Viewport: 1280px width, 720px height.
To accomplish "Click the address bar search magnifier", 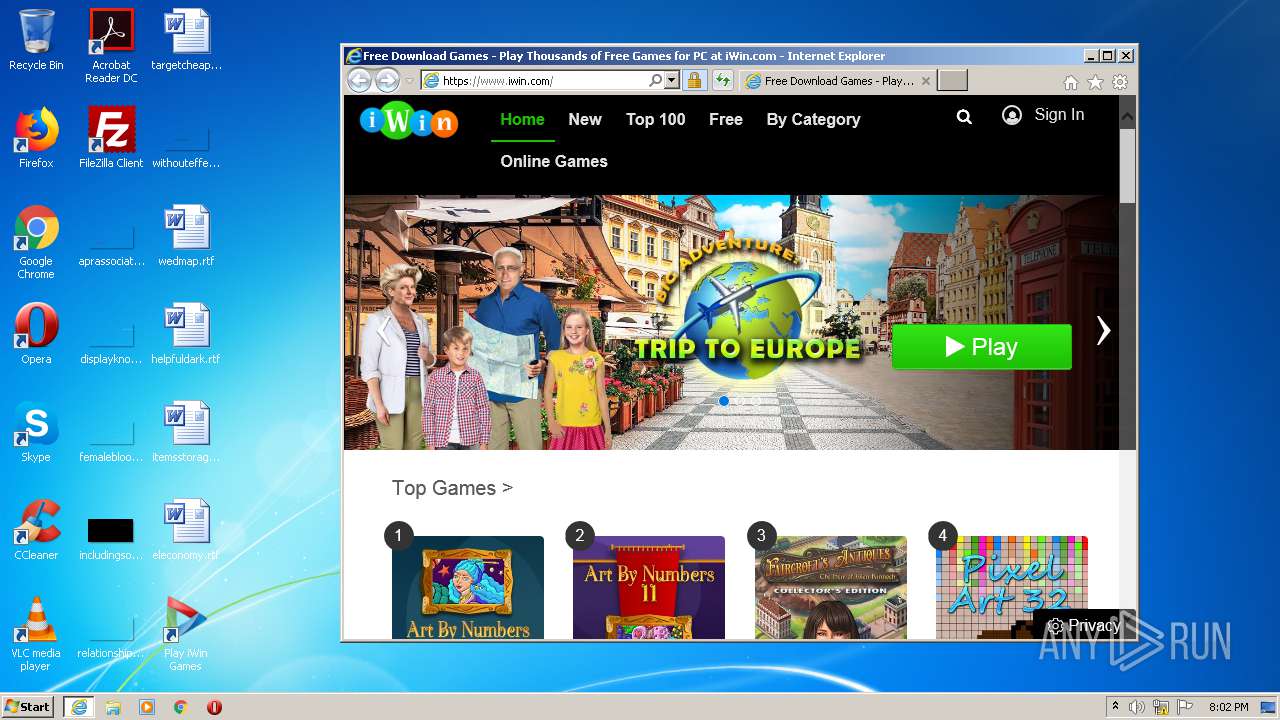I will (656, 81).
